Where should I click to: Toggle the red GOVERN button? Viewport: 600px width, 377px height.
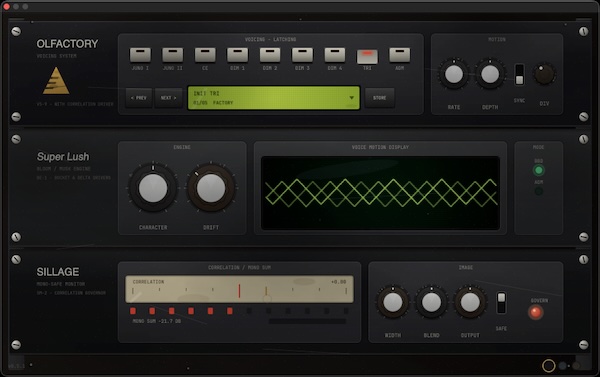point(536,312)
